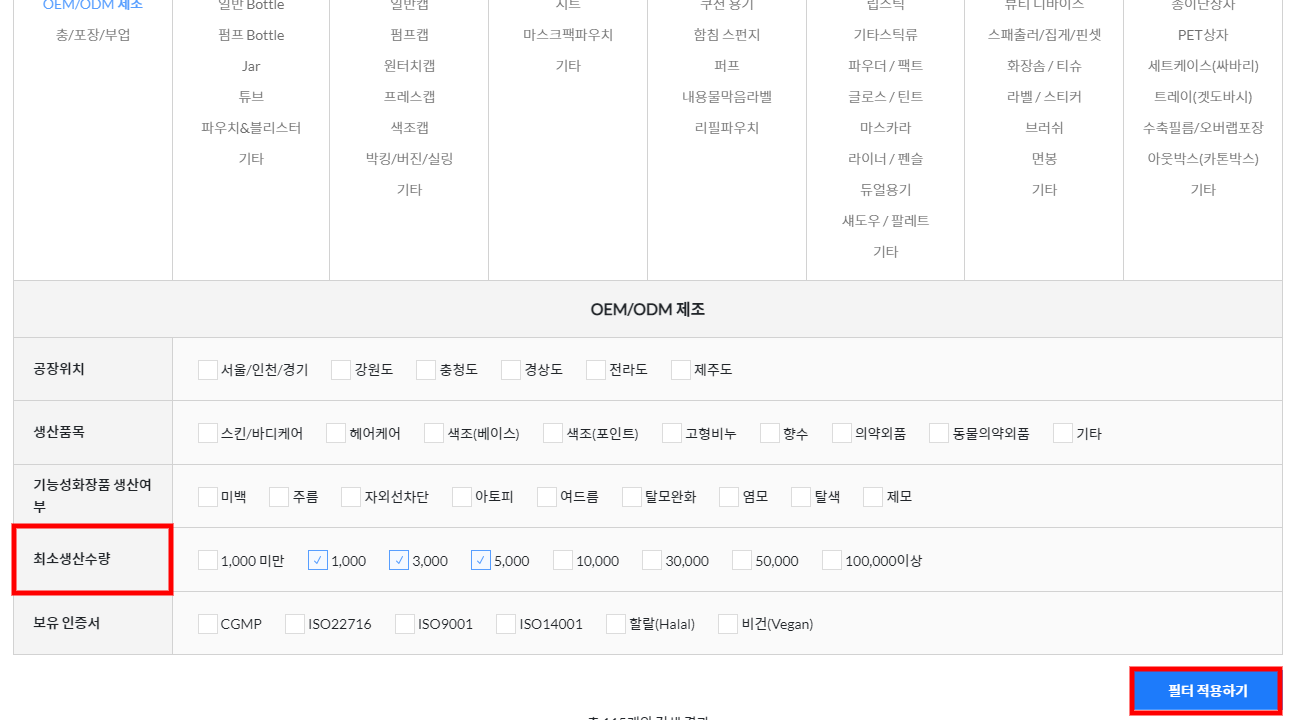Image resolution: width=1303 pixels, height=720 pixels.
Task: Check the 헤어케어 product checkbox
Action: tap(336, 434)
